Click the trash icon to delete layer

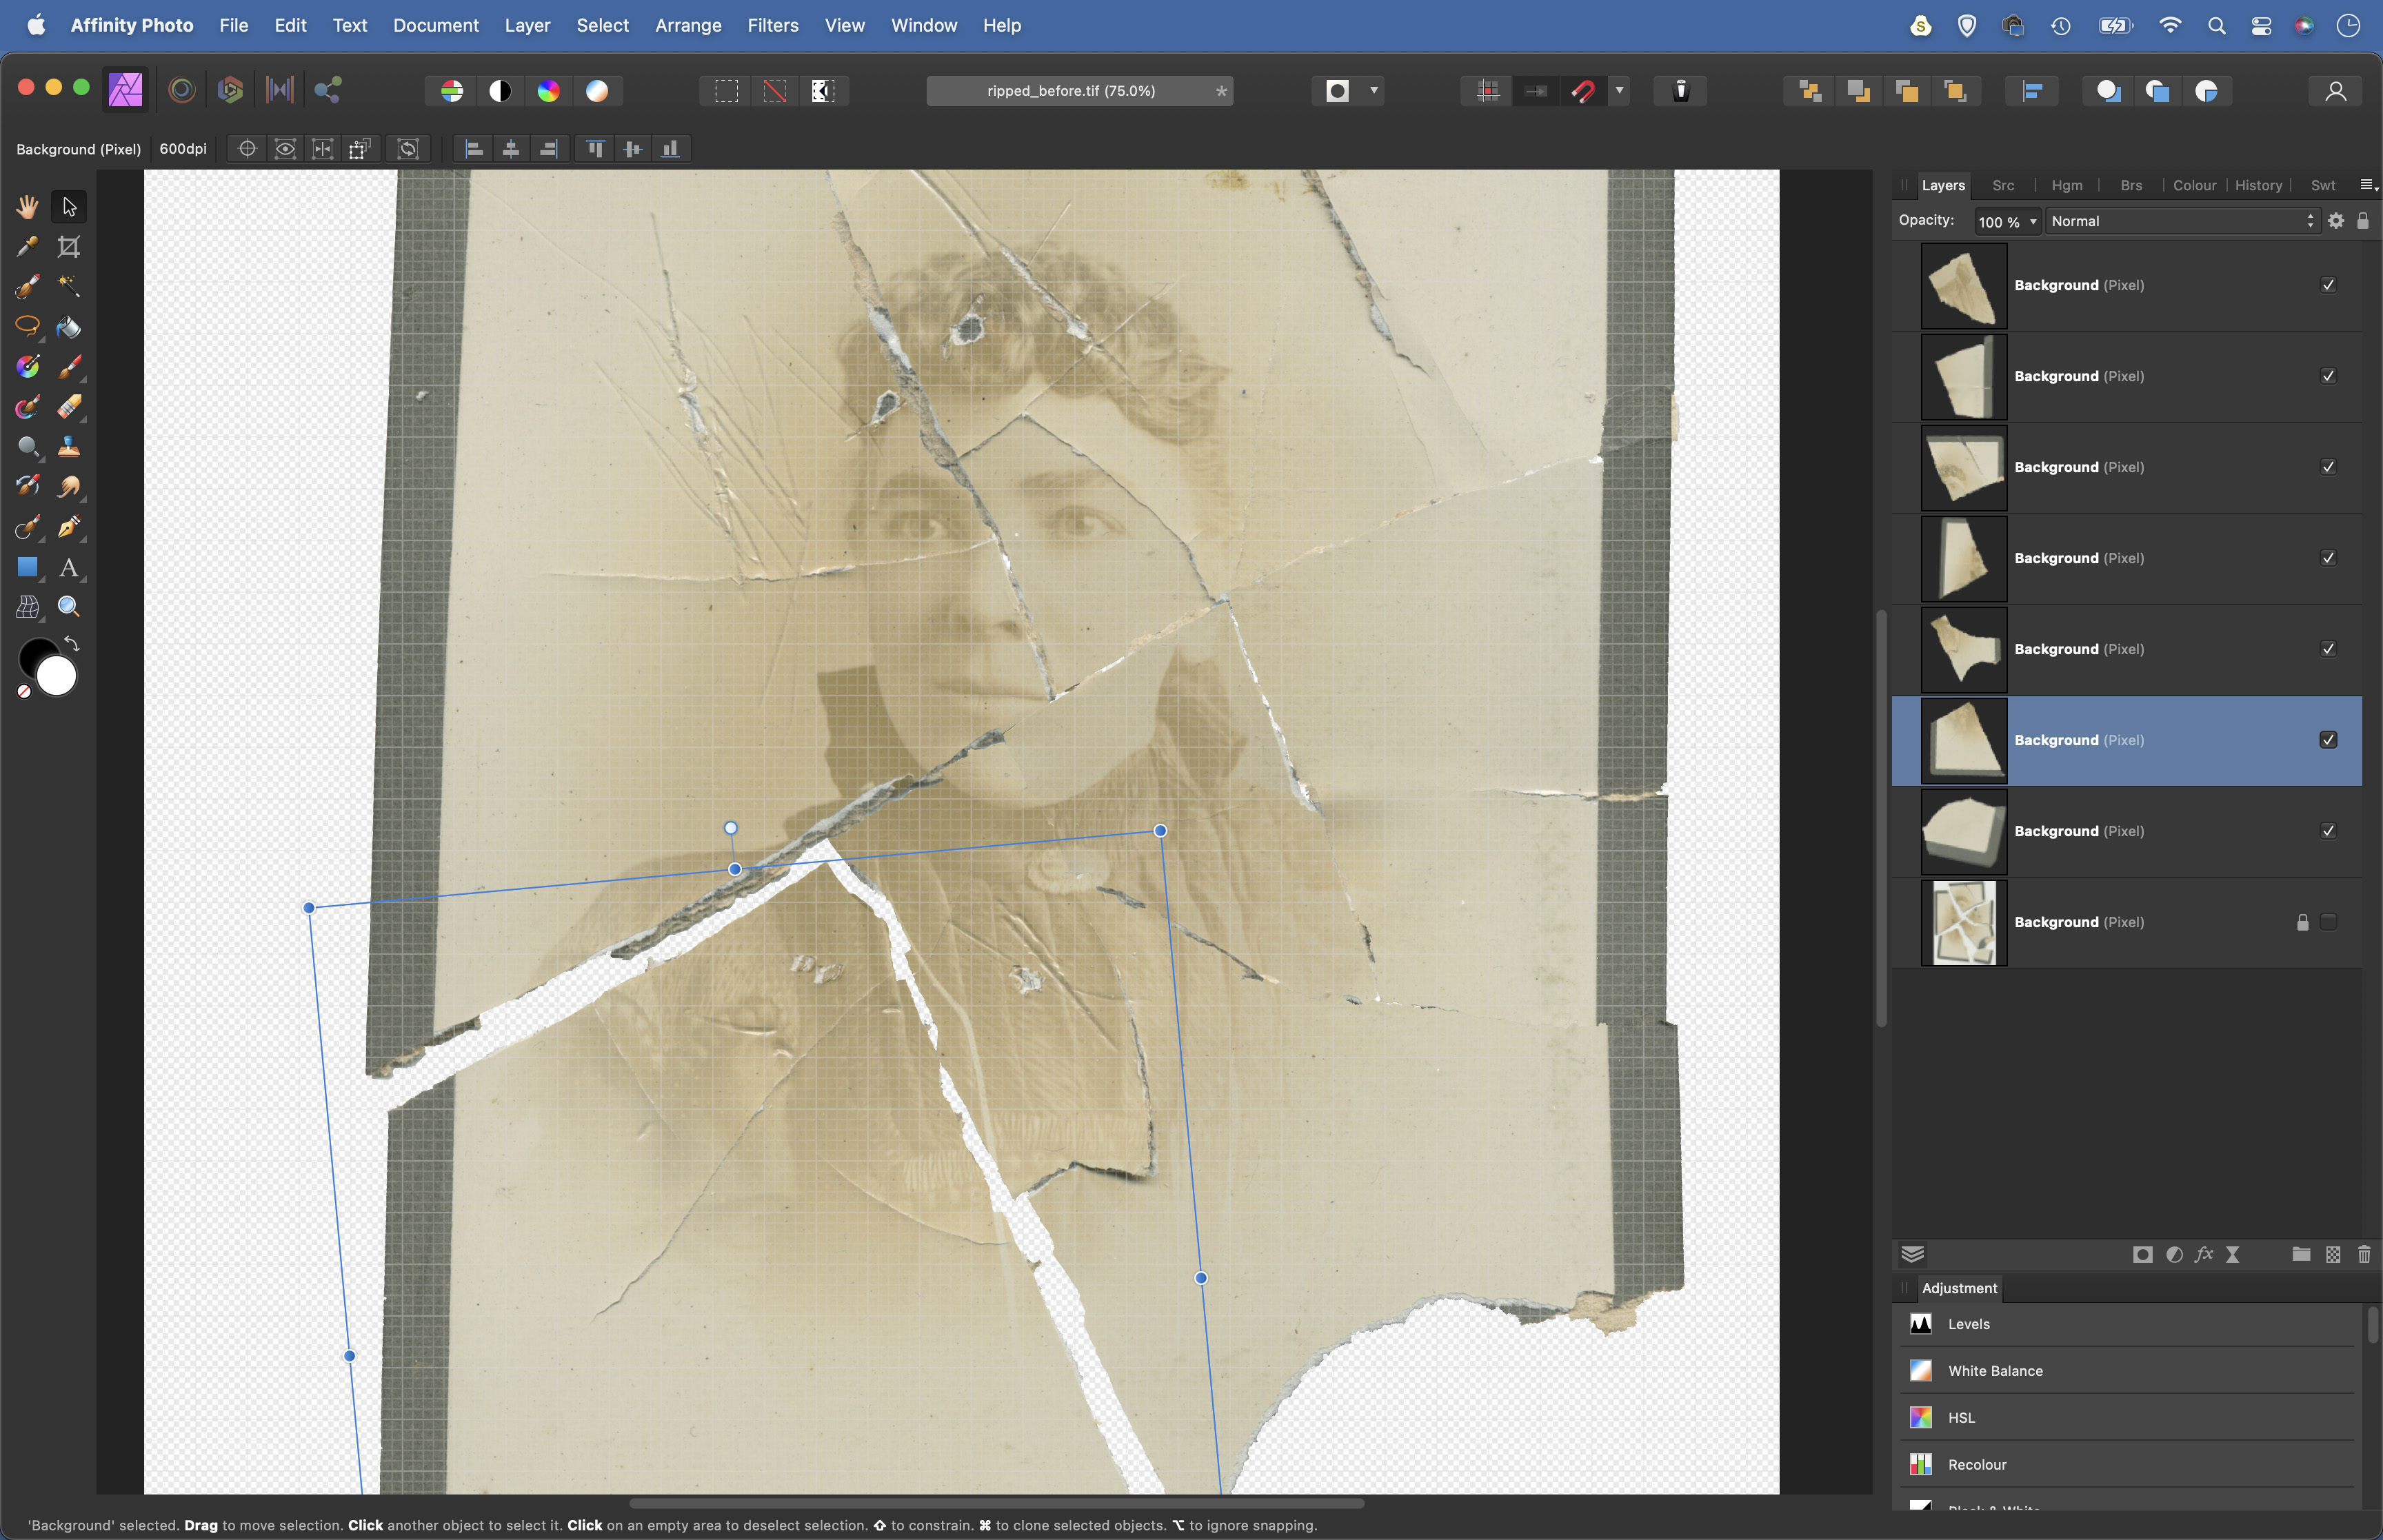pos(2364,1254)
